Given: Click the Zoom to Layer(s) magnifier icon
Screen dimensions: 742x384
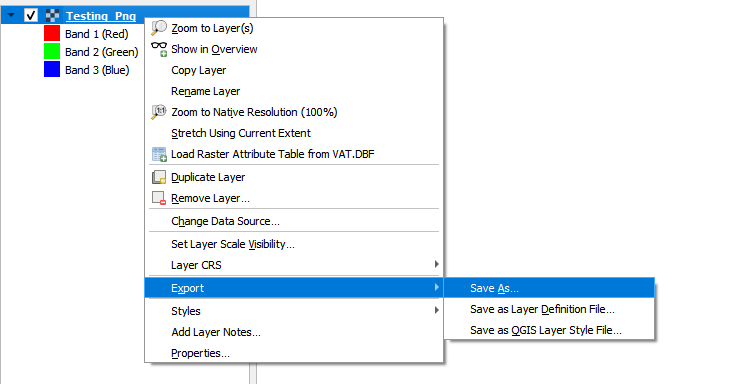Looking at the screenshot, I should [x=159, y=28].
